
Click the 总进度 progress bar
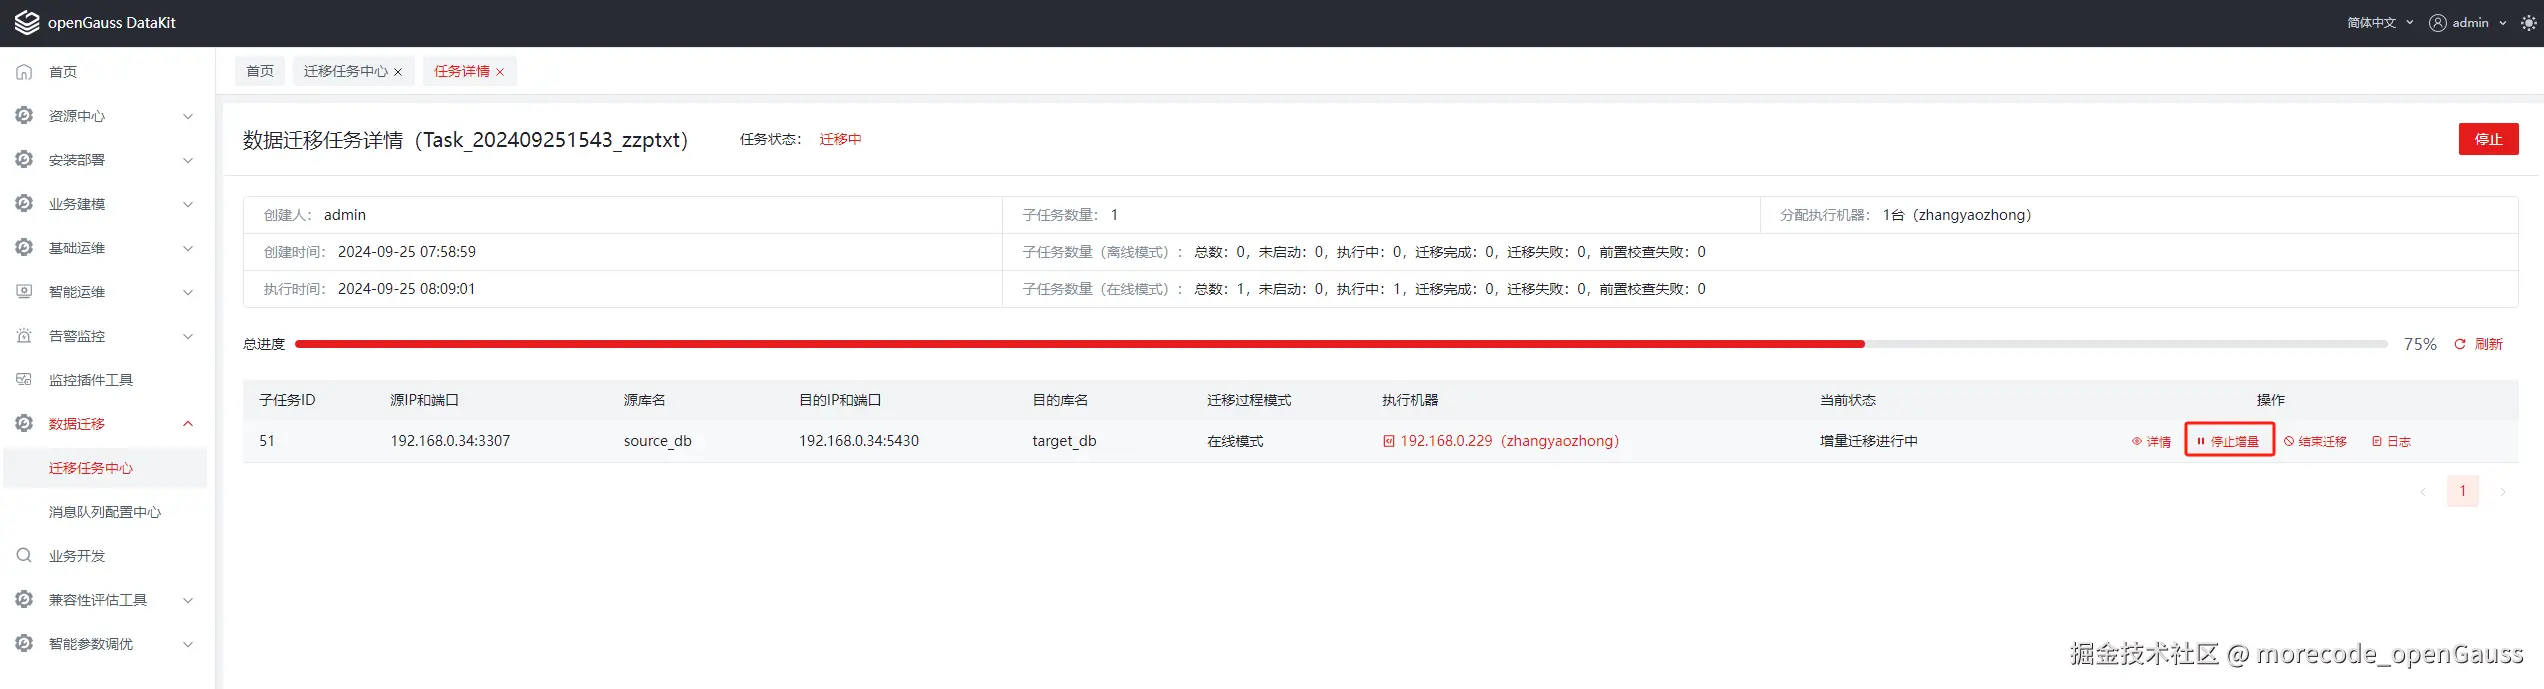(x=1341, y=344)
